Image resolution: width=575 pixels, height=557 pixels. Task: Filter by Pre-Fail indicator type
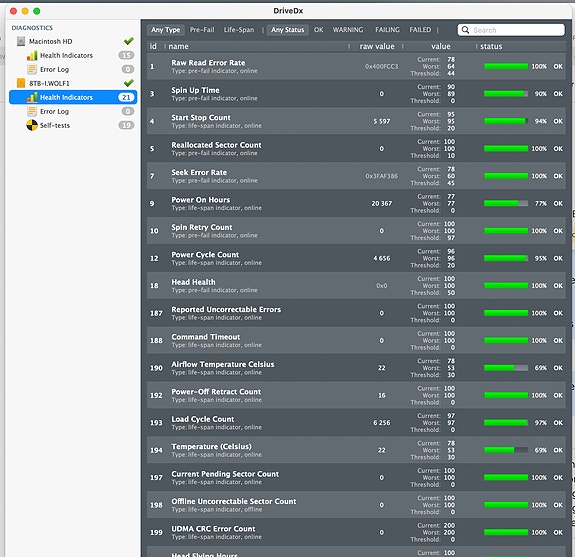point(202,30)
